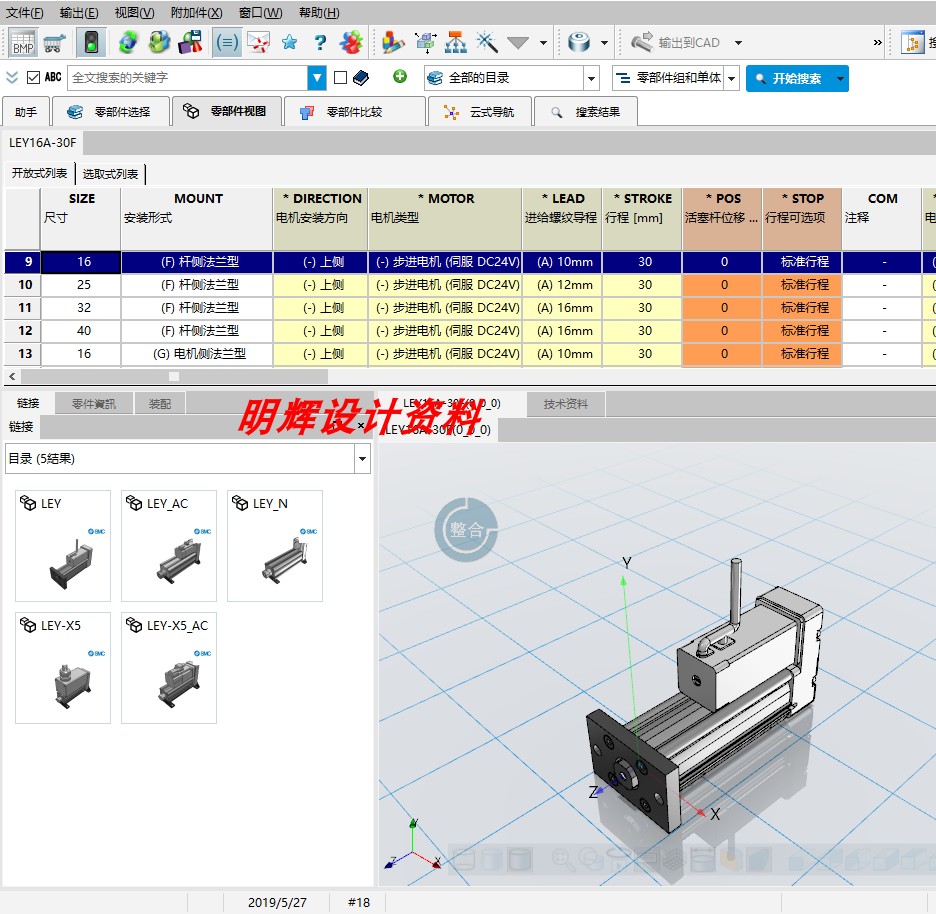
Task: Switch to the 零部件比较 tab
Action: click(355, 112)
